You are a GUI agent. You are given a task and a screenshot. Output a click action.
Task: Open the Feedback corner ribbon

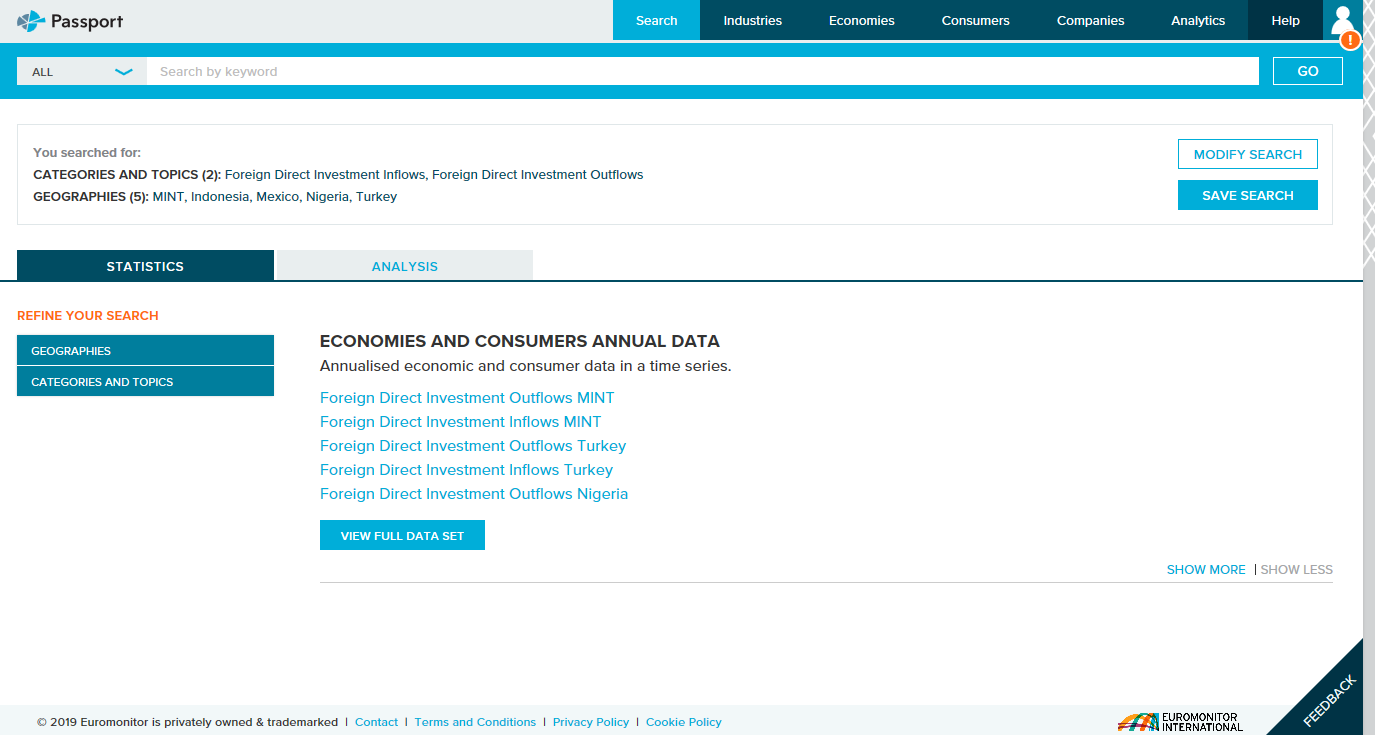[1327, 699]
